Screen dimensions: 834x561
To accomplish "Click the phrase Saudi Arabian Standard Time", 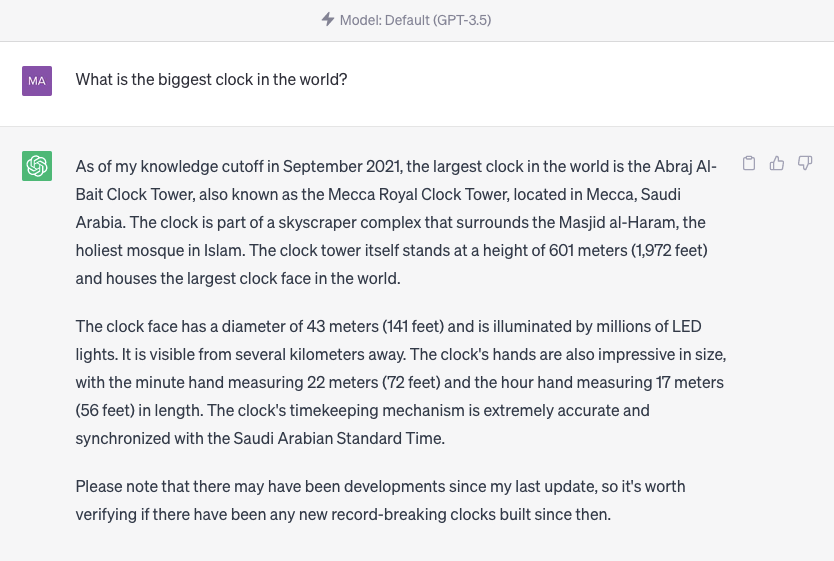I will point(338,439).
